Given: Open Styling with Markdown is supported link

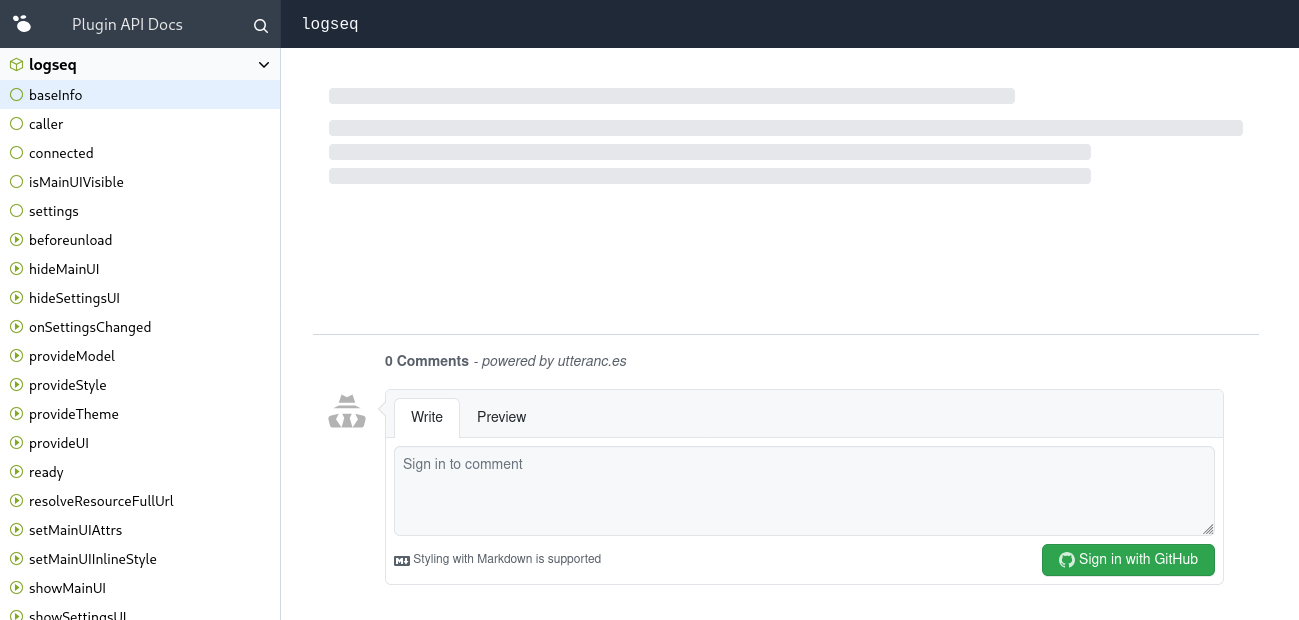Looking at the screenshot, I should pos(507,559).
